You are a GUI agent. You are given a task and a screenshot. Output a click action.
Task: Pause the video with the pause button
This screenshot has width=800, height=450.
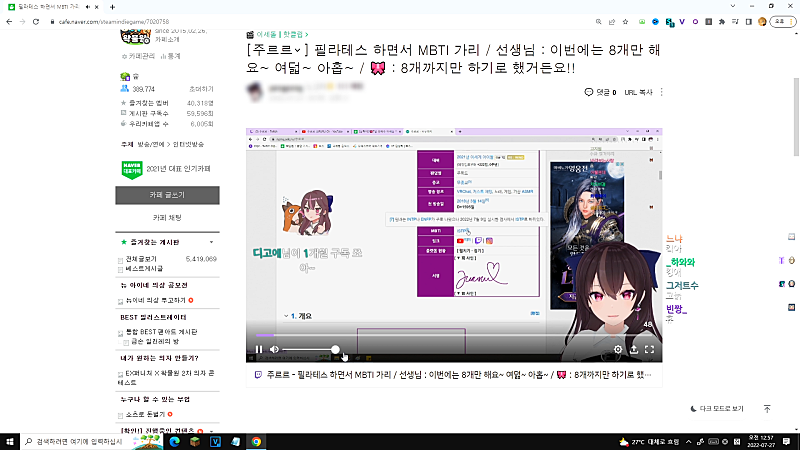click(x=258, y=349)
